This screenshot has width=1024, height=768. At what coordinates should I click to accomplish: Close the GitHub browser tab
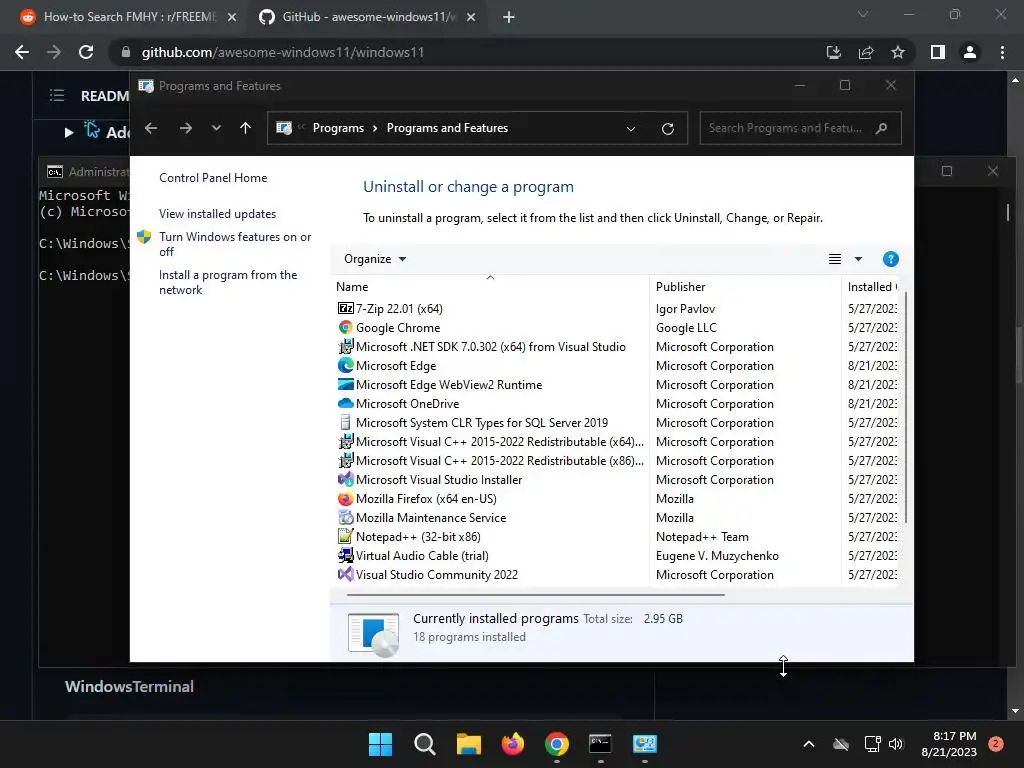pyautogui.click(x=471, y=18)
